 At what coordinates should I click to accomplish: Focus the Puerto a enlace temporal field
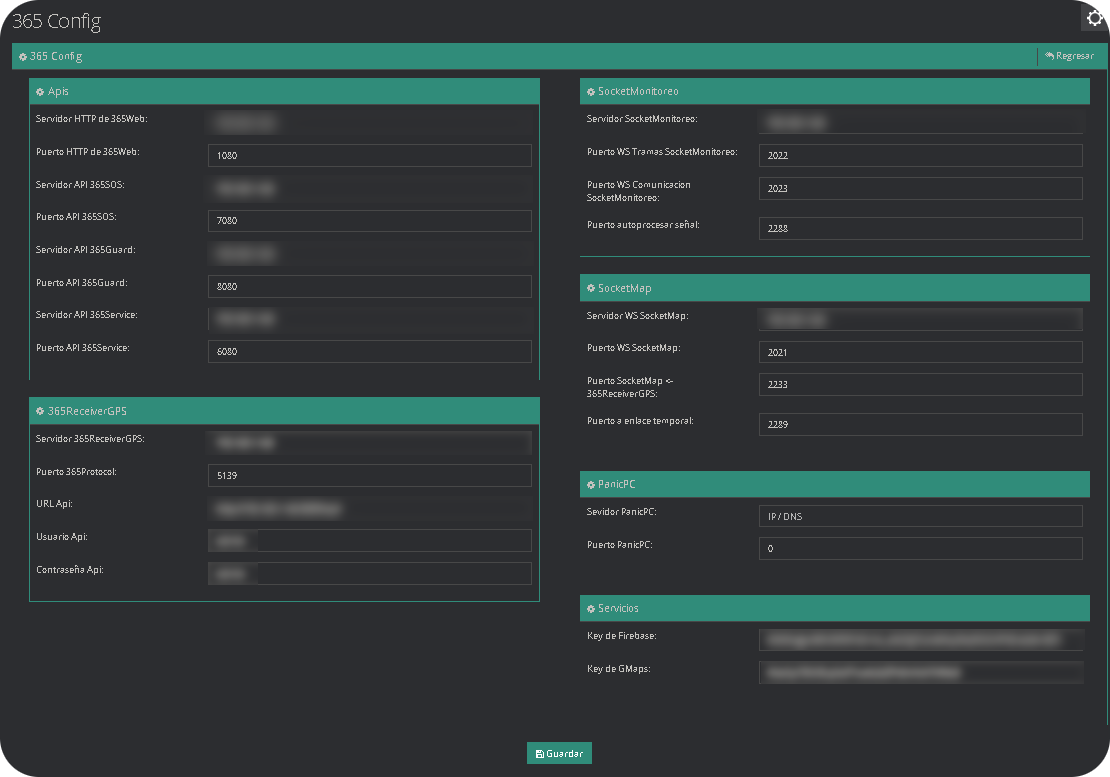919,424
